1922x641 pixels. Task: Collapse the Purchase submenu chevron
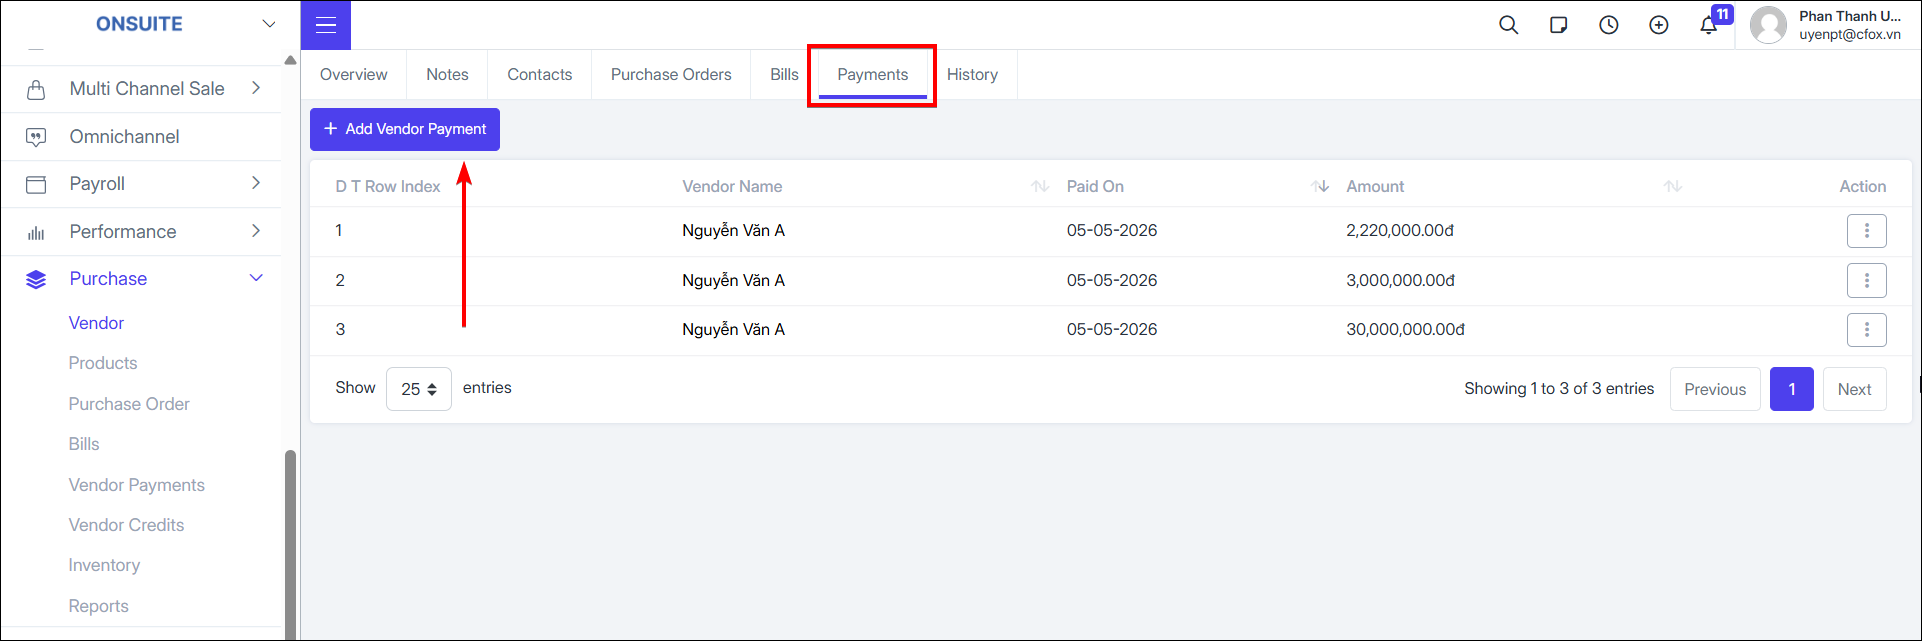coord(256,278)
